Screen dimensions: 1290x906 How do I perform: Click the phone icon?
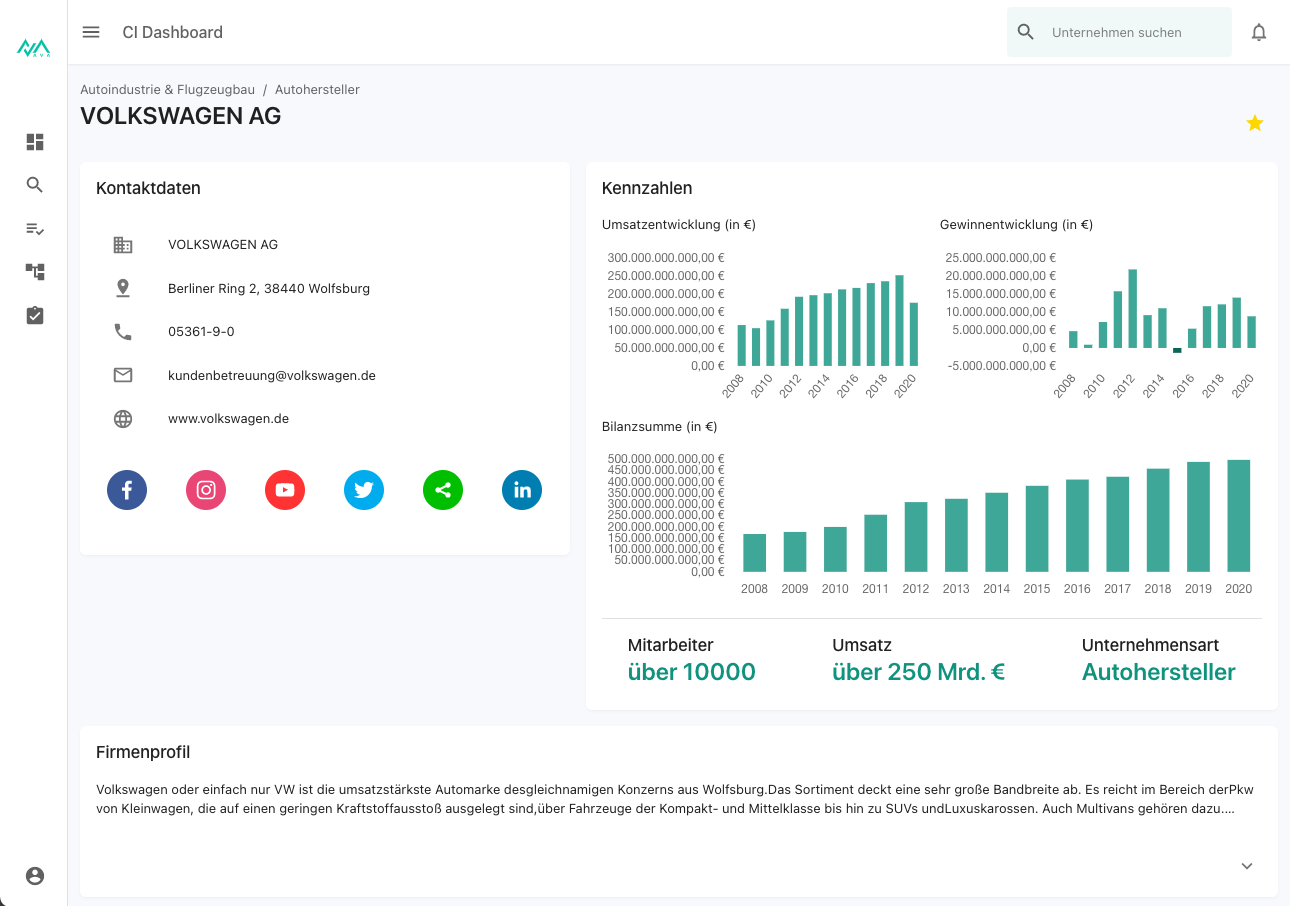click(123, 332)
